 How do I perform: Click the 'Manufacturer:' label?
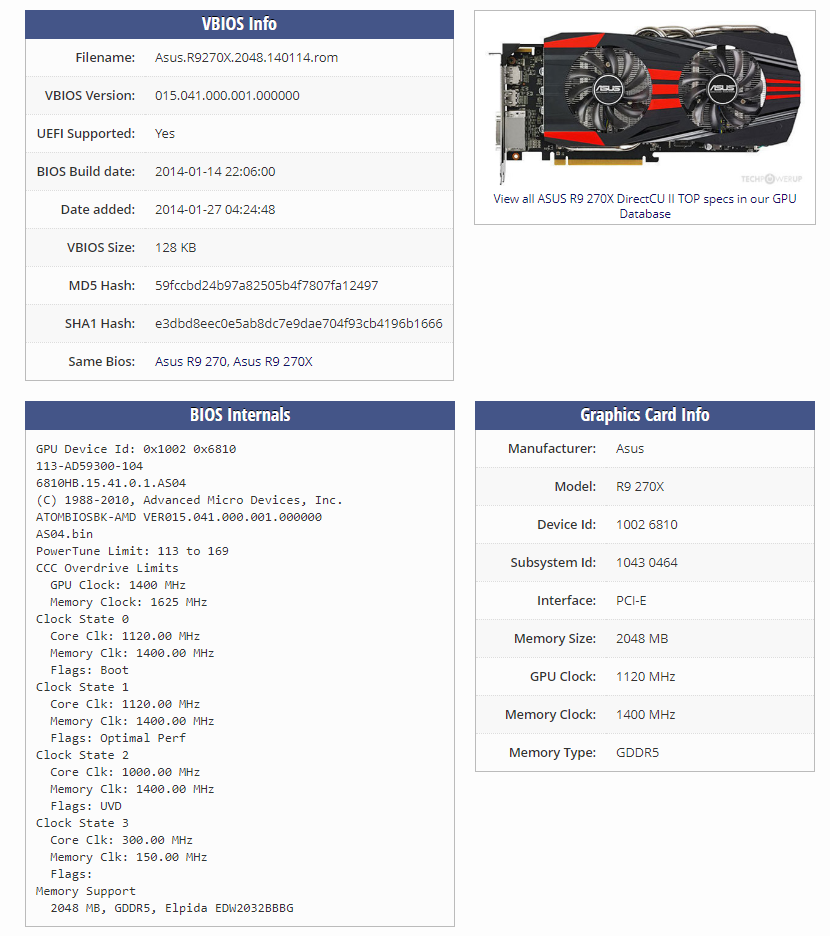click(552, 449)
